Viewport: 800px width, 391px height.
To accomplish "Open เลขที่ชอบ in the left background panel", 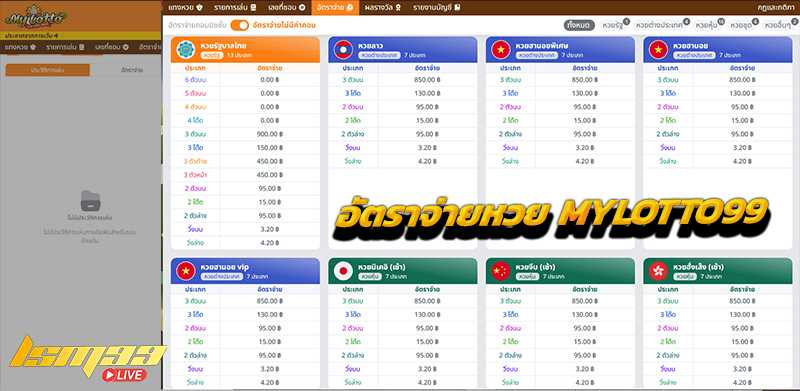I will pos(111,47).
